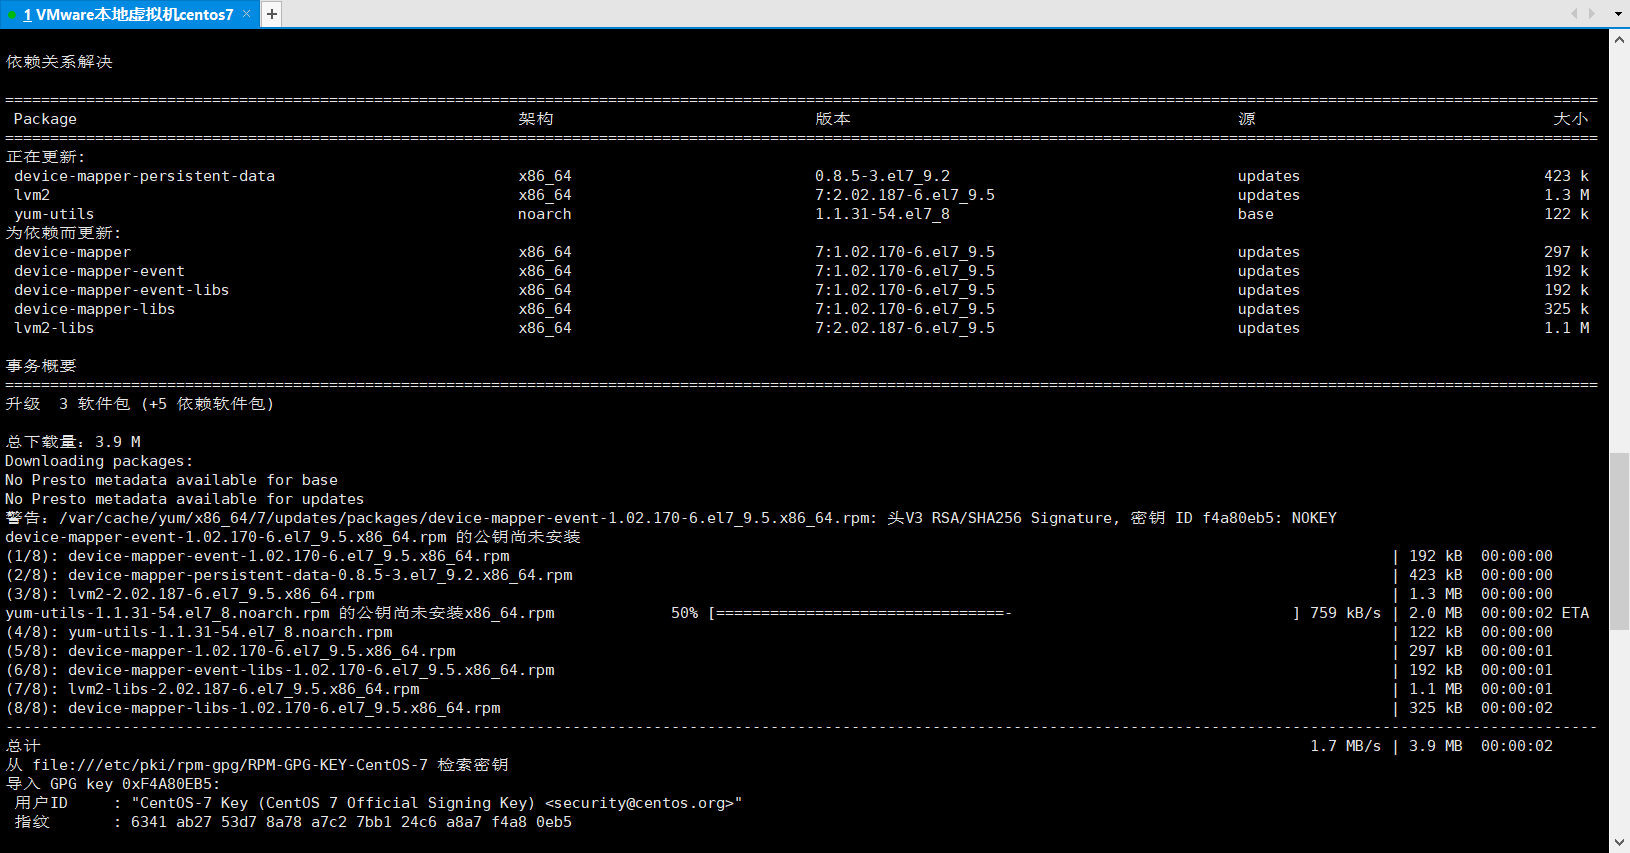The image size is (1630, 853).
Task: Click the 源 column header
Action: click(1247, 119)
